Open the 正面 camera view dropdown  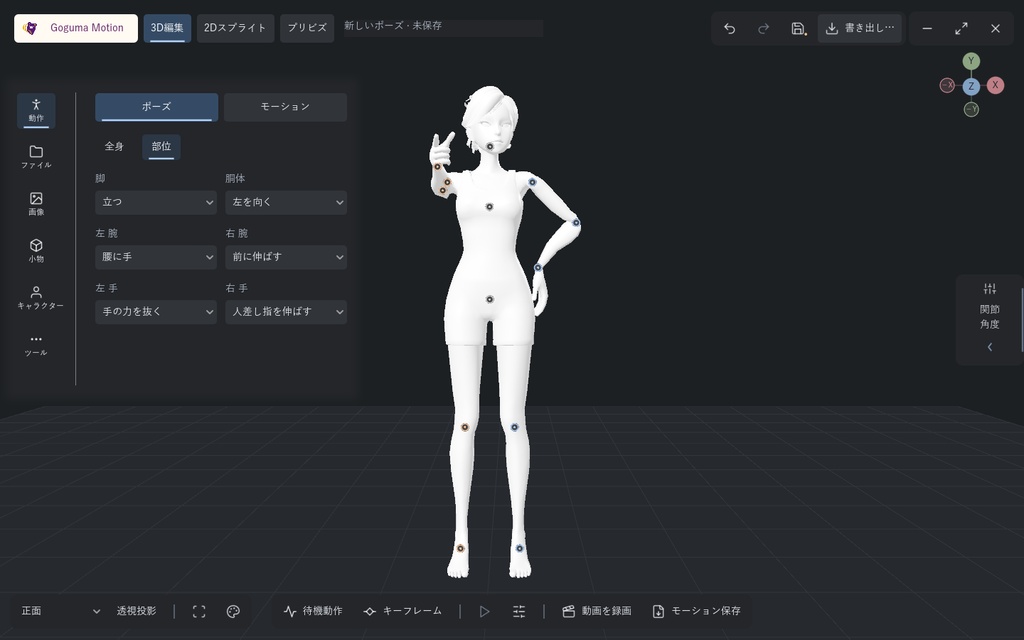tap(61, 611)
